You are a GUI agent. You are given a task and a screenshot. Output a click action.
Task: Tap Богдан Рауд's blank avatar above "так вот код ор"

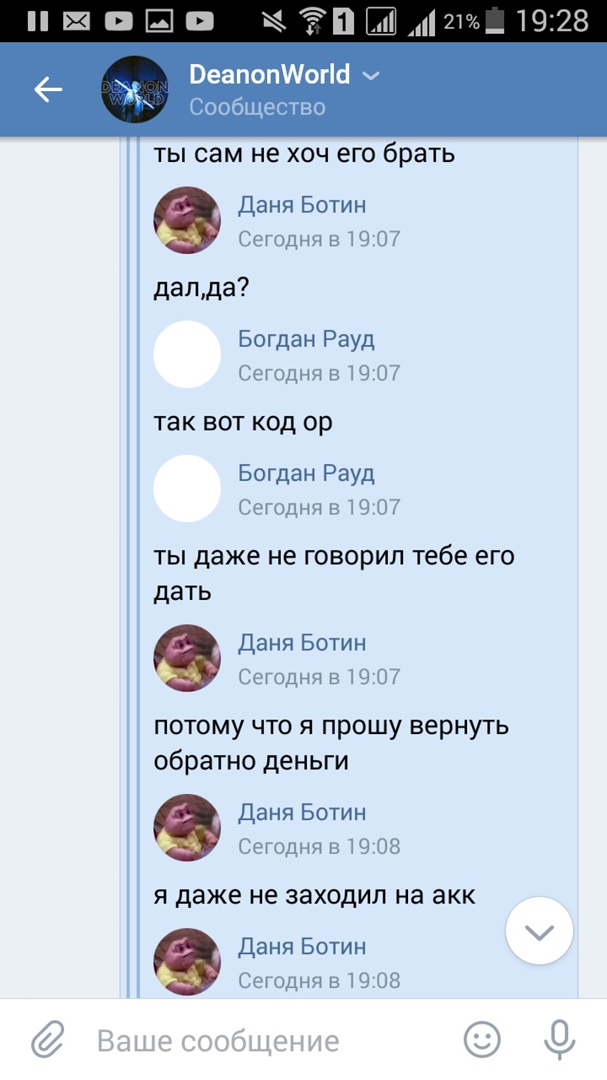tap(187, 354)
